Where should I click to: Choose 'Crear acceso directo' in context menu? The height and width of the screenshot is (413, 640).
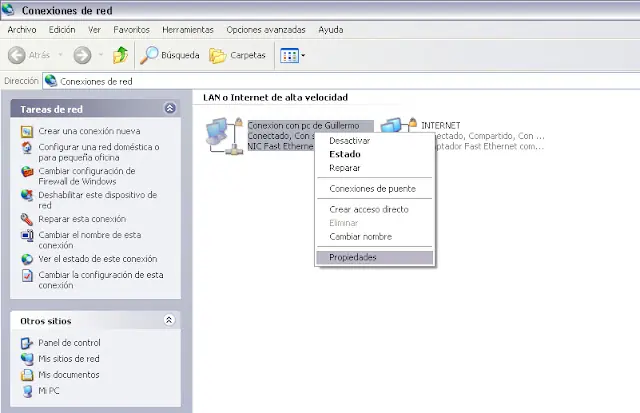click(x=375, y=209)
